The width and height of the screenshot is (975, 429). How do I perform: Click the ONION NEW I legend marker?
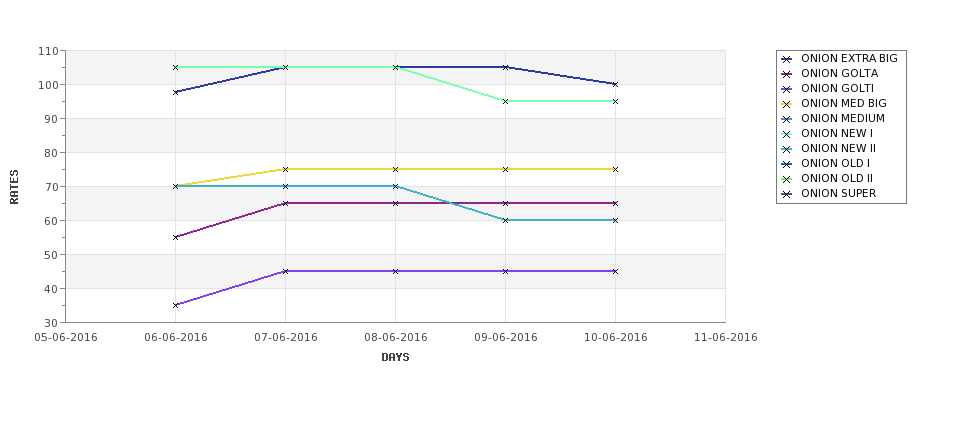[x=787, y=134]
